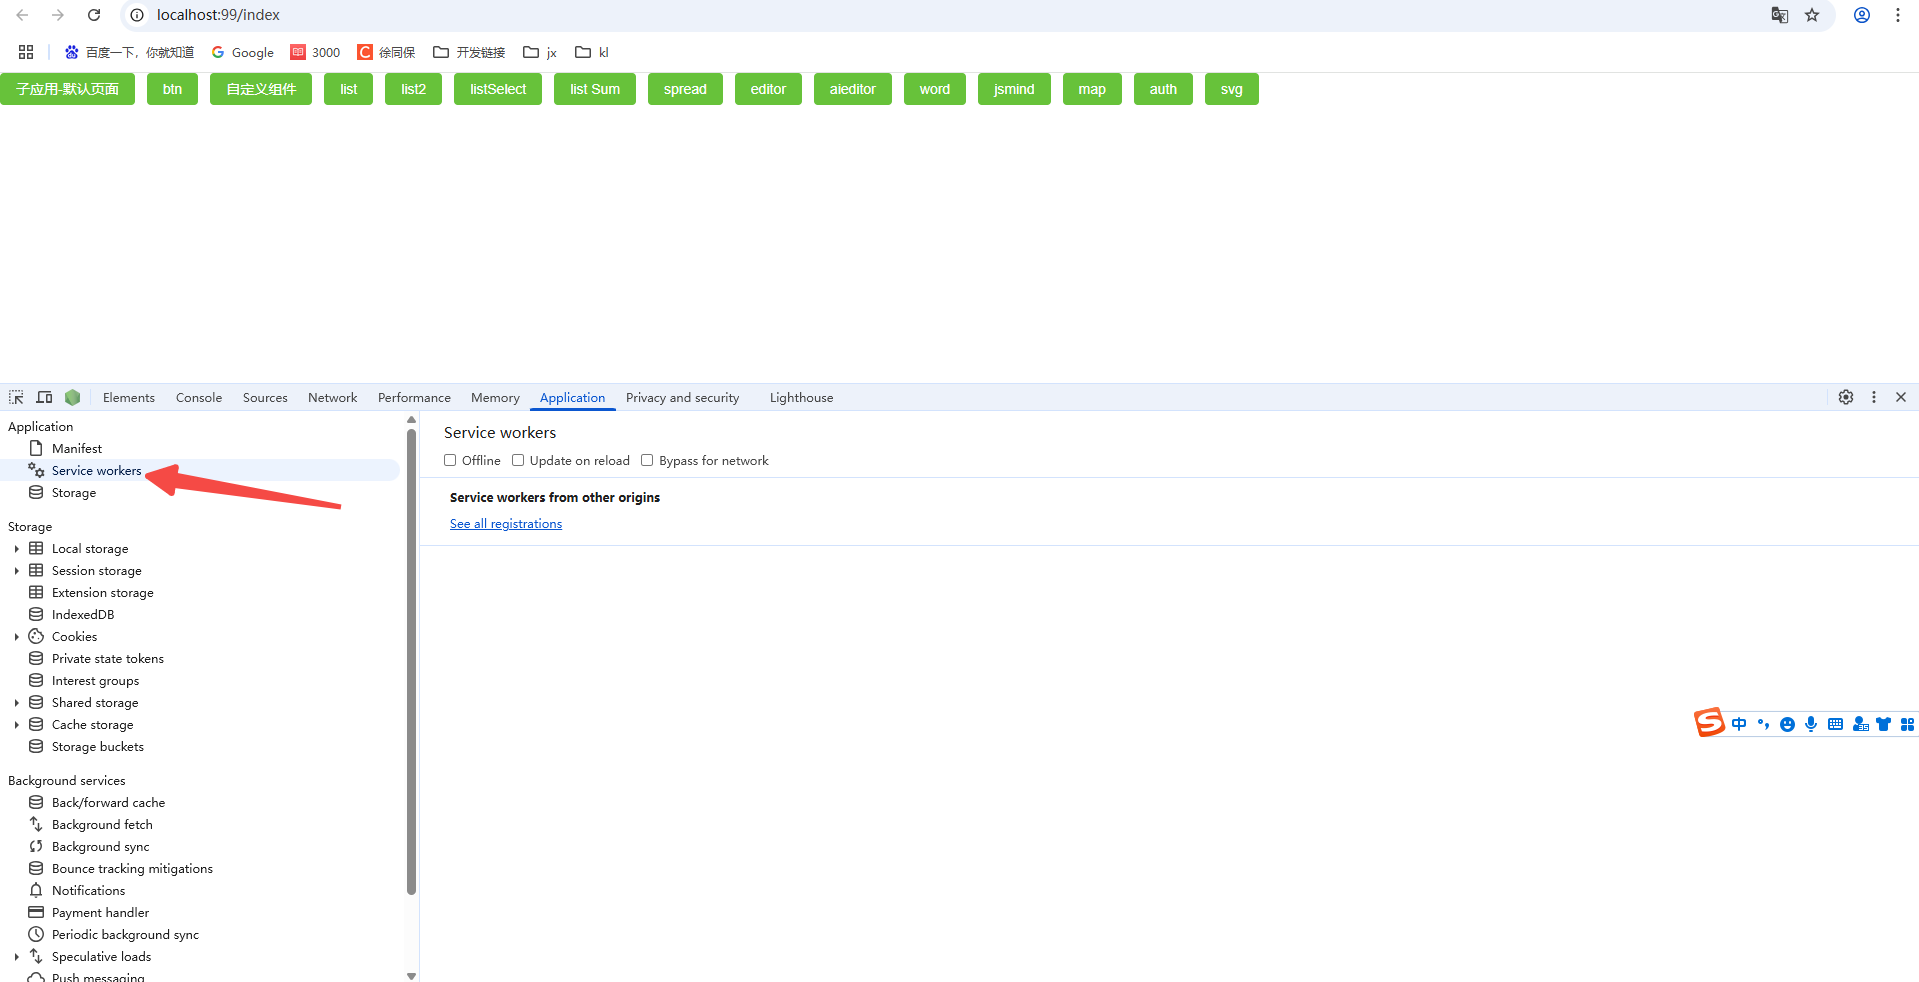Select Service workers in the Application sidebar
This screenshot has height=982, width=1919.
pyautogui.click(x=96, y=470)
